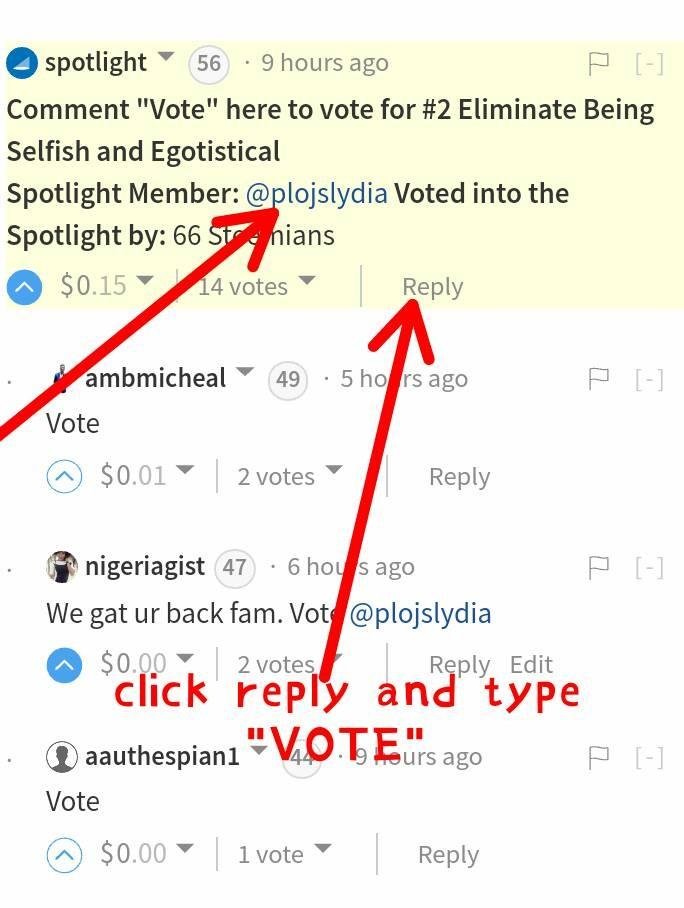The width and height of the screenshot is (684, 908).
Task: Flag aauthespian1's comment
Action: (598, 757)
